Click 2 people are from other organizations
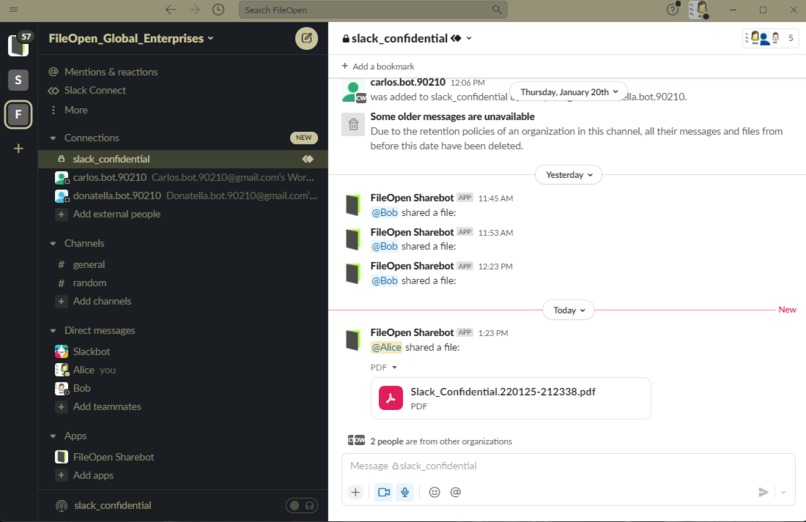The width and height of the screenshot is (806, 522). (441, 441)
